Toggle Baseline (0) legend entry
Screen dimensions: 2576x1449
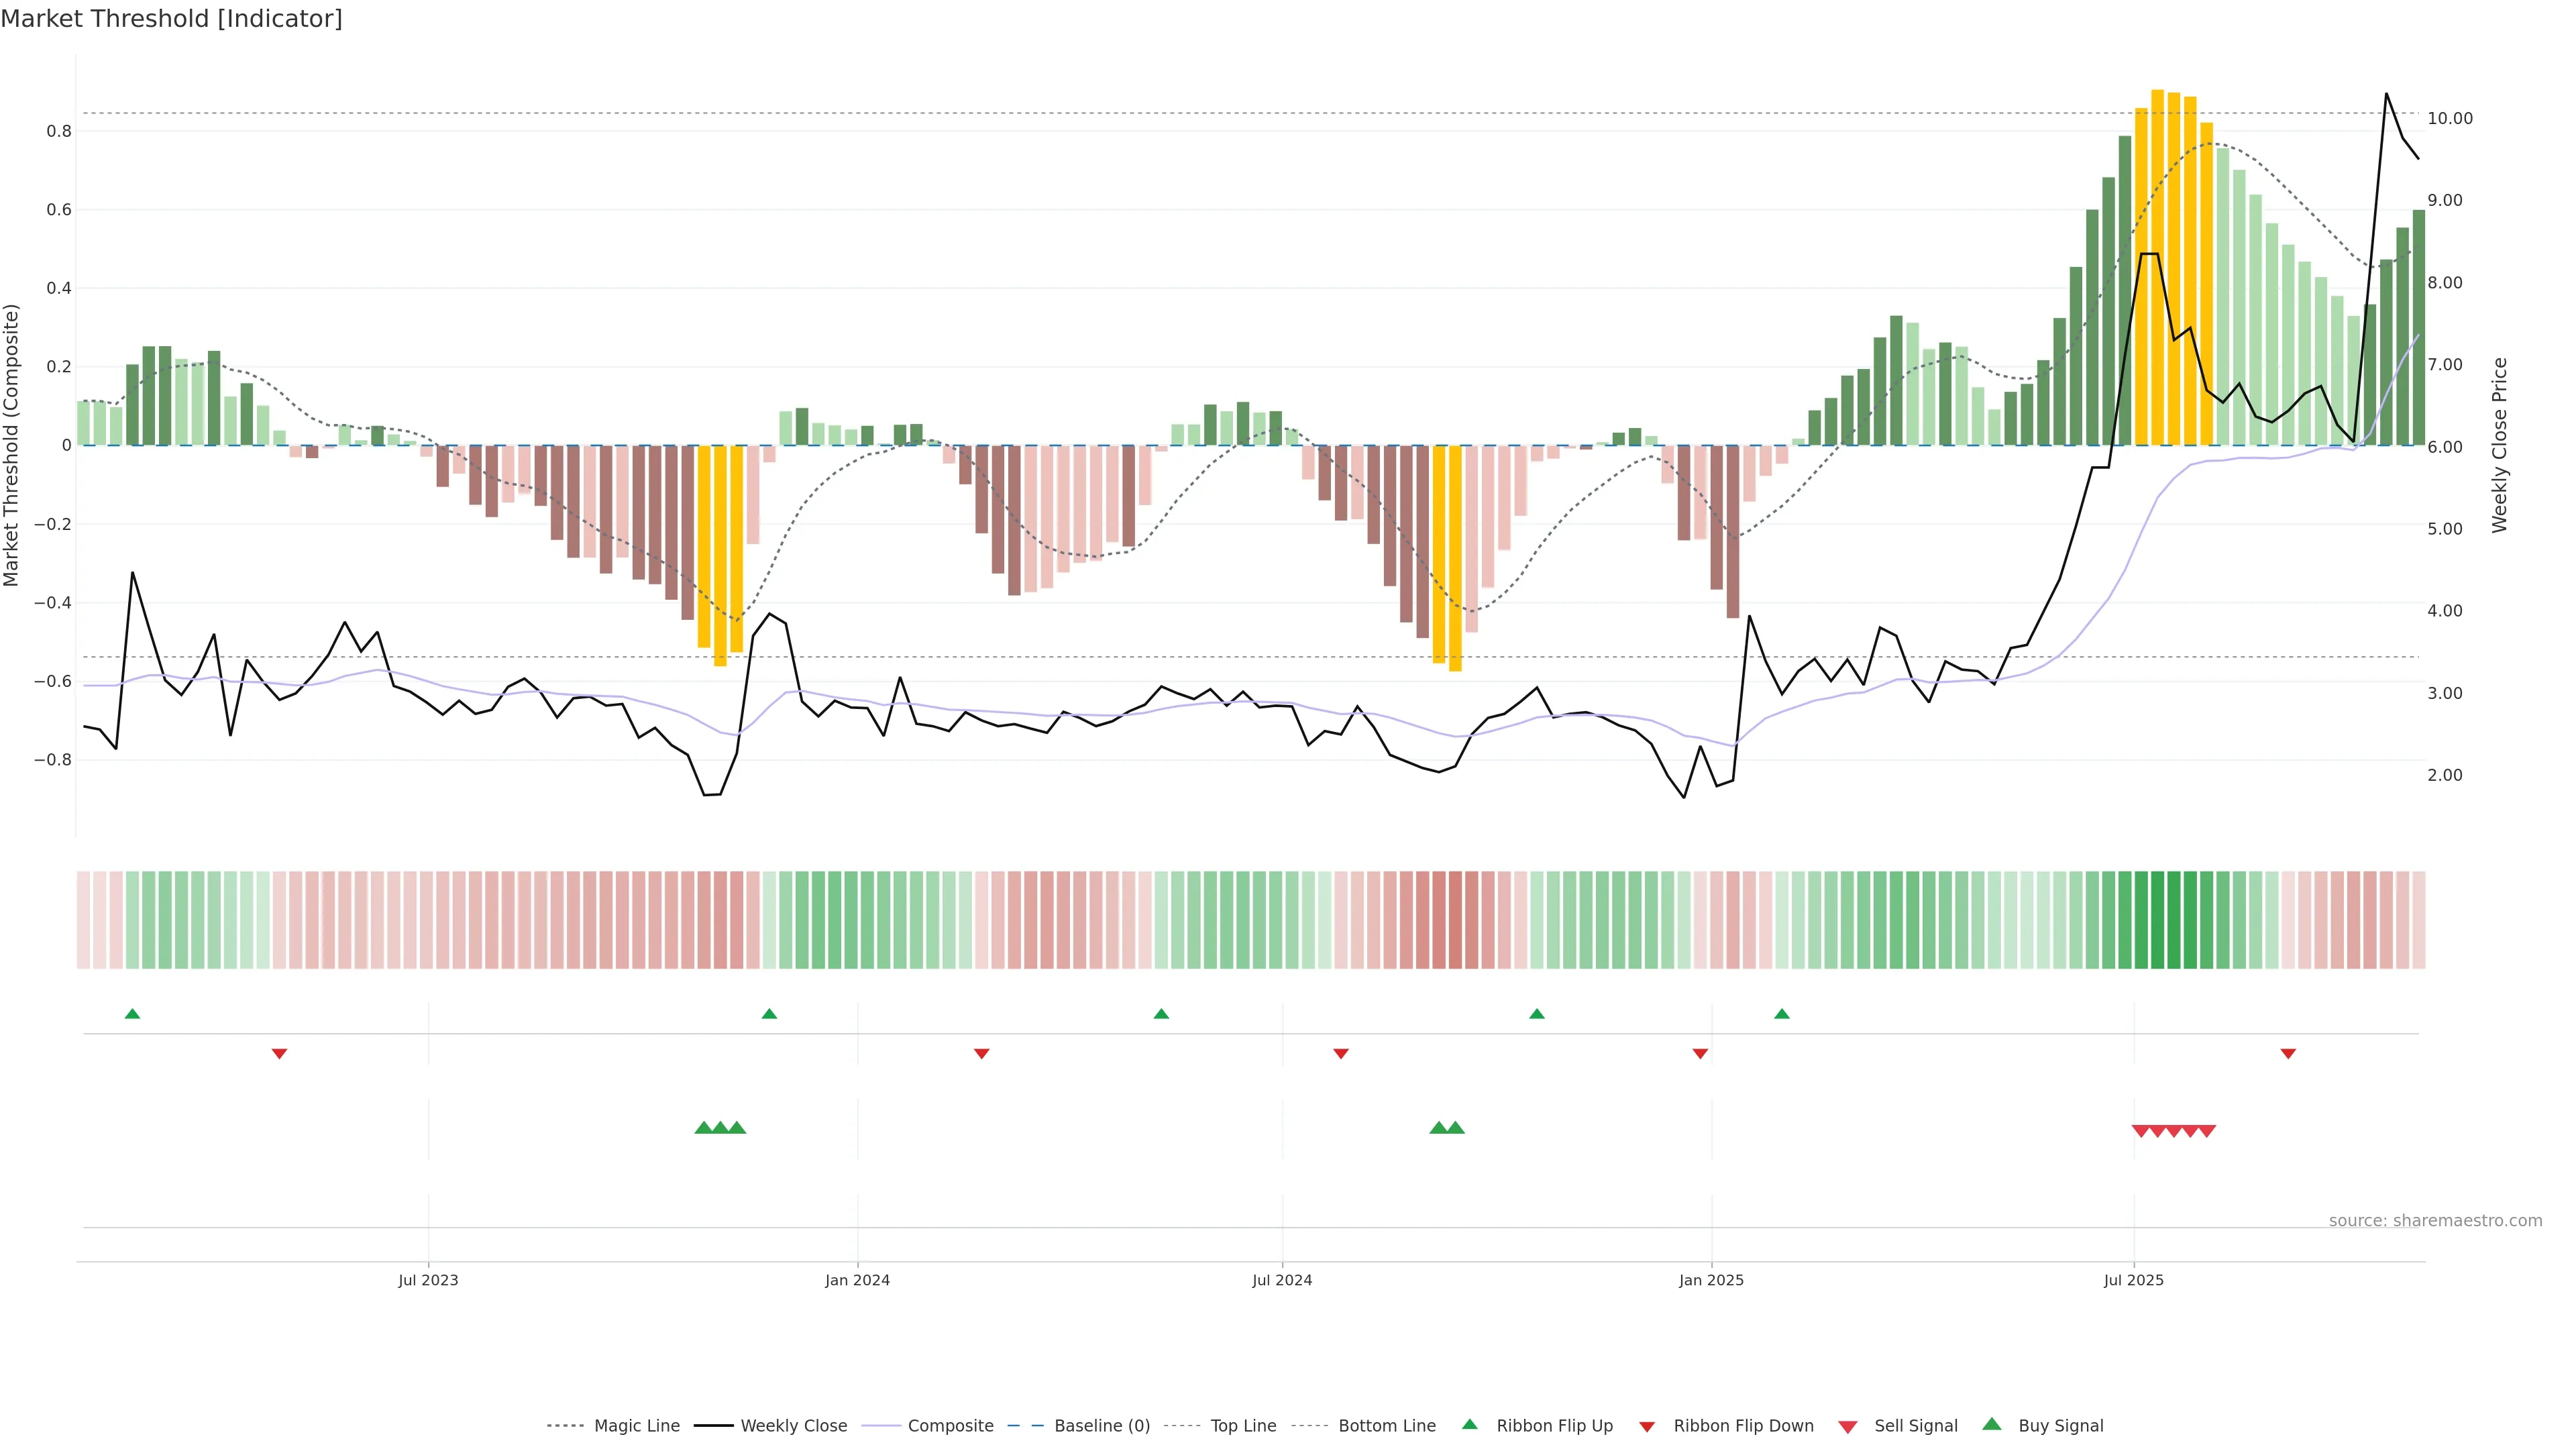1101,1426
